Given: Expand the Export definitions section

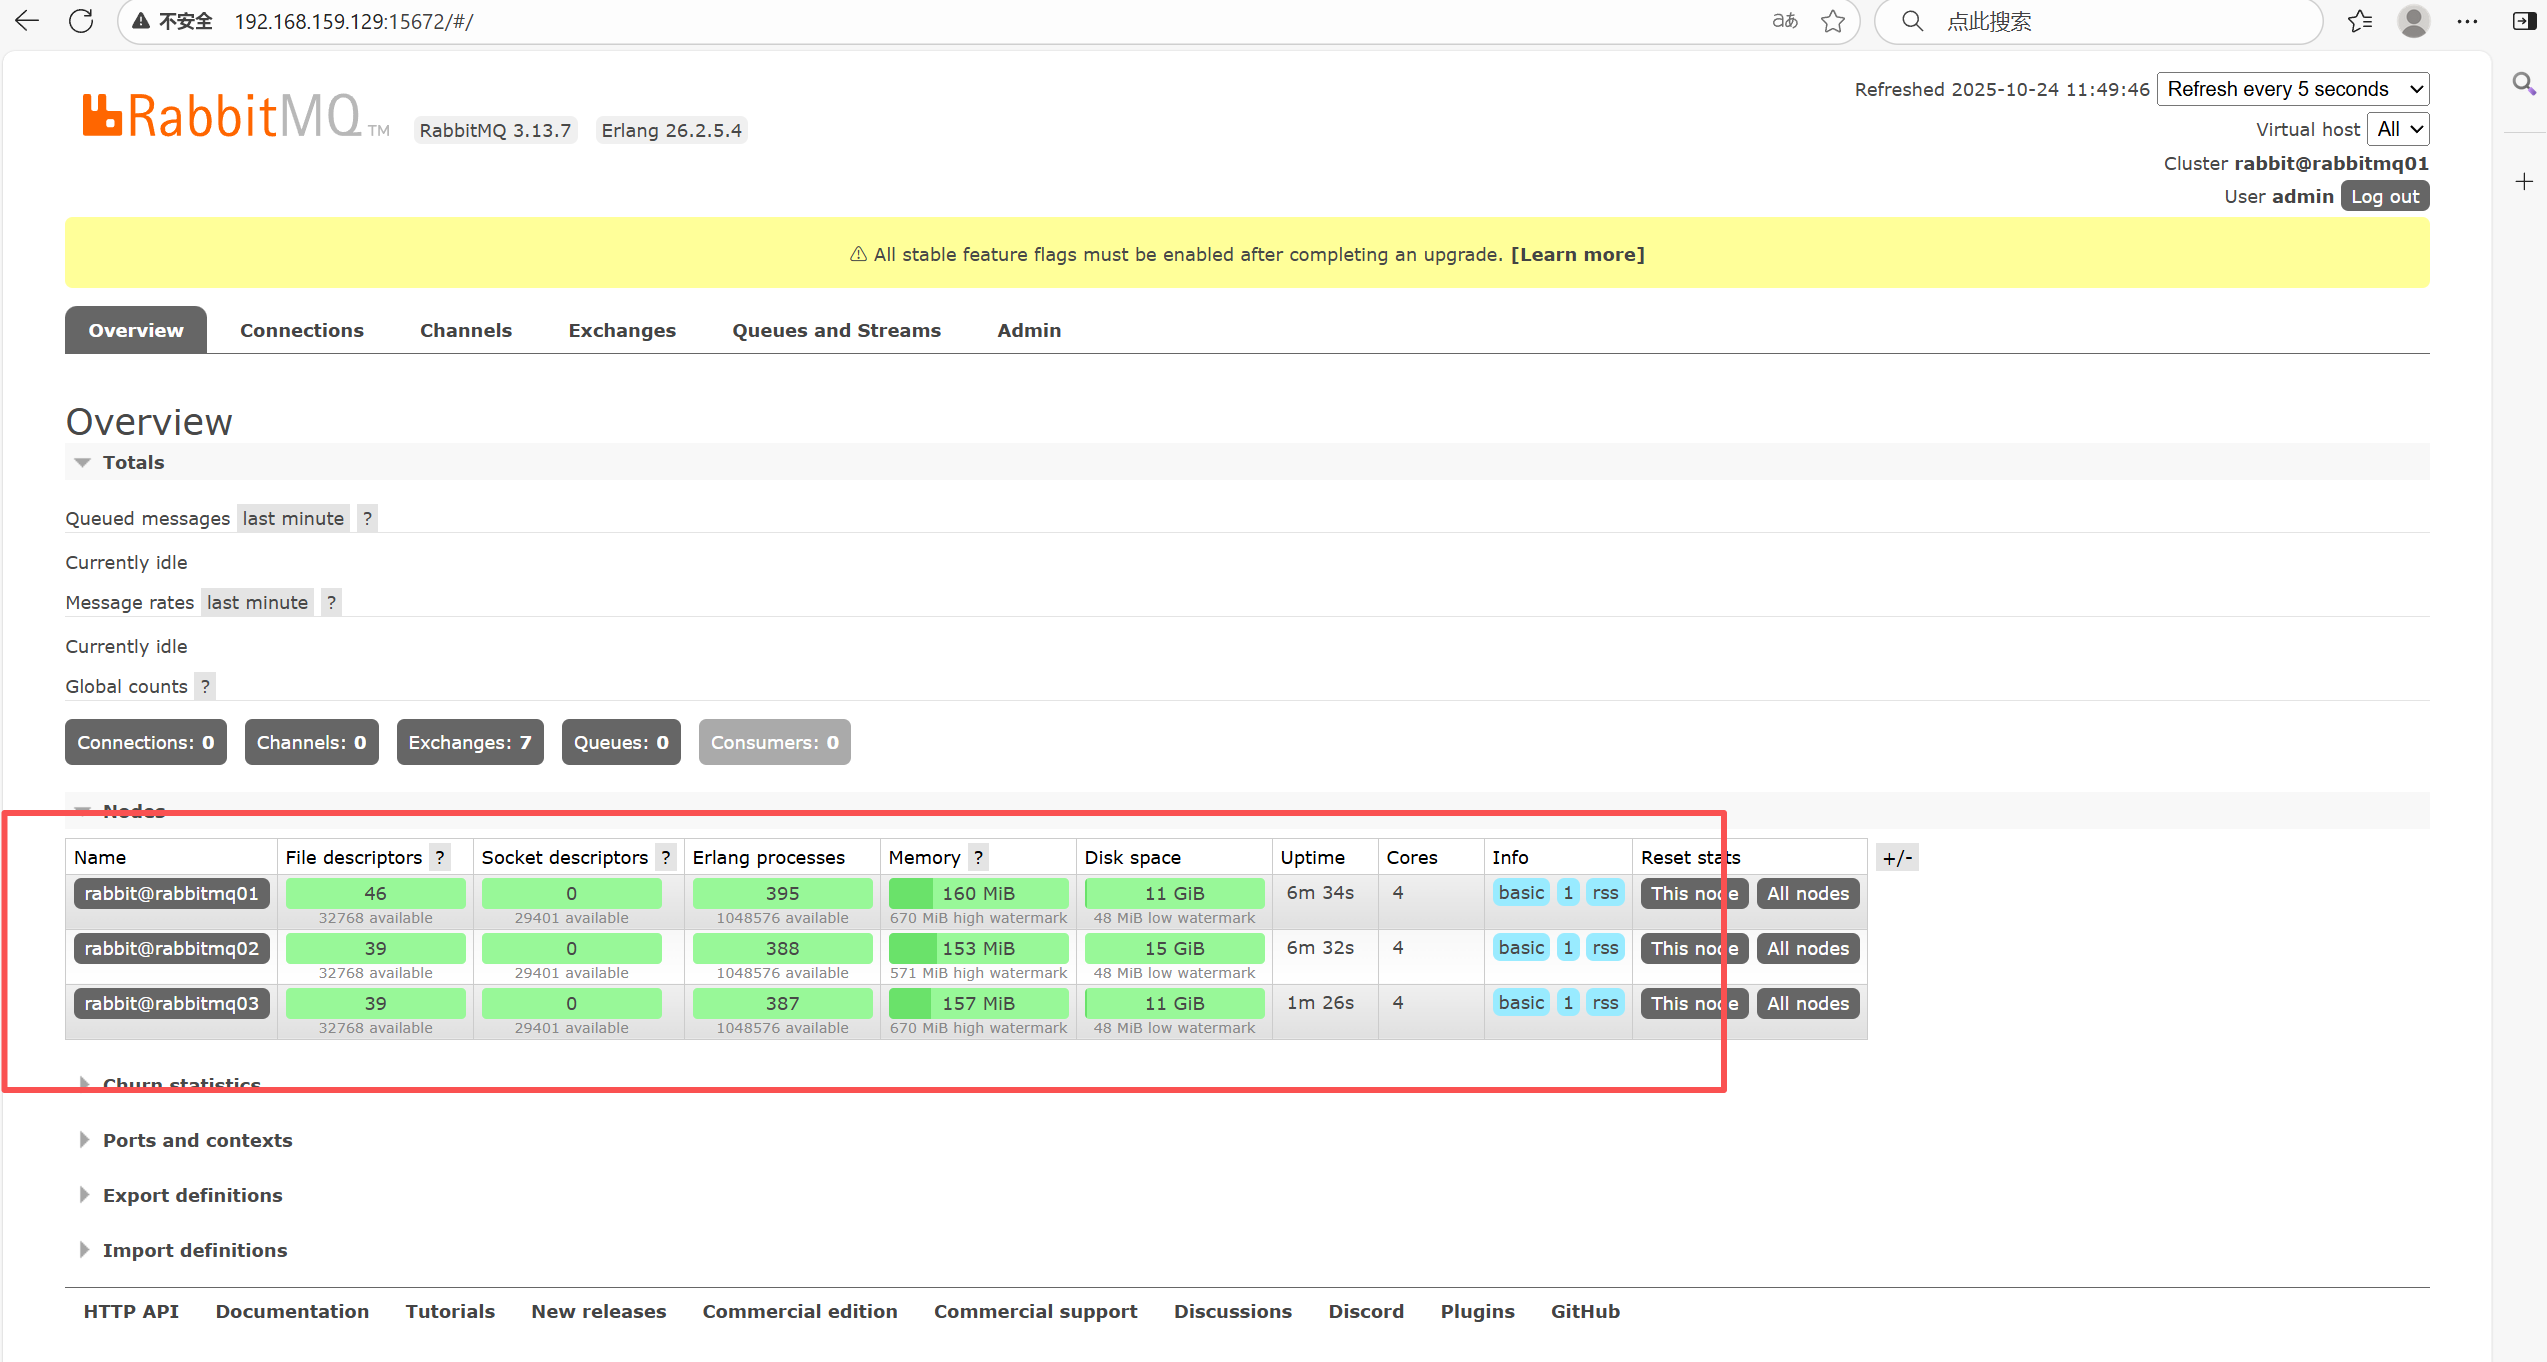Looking at the screenshot, I should (192, 1195).
